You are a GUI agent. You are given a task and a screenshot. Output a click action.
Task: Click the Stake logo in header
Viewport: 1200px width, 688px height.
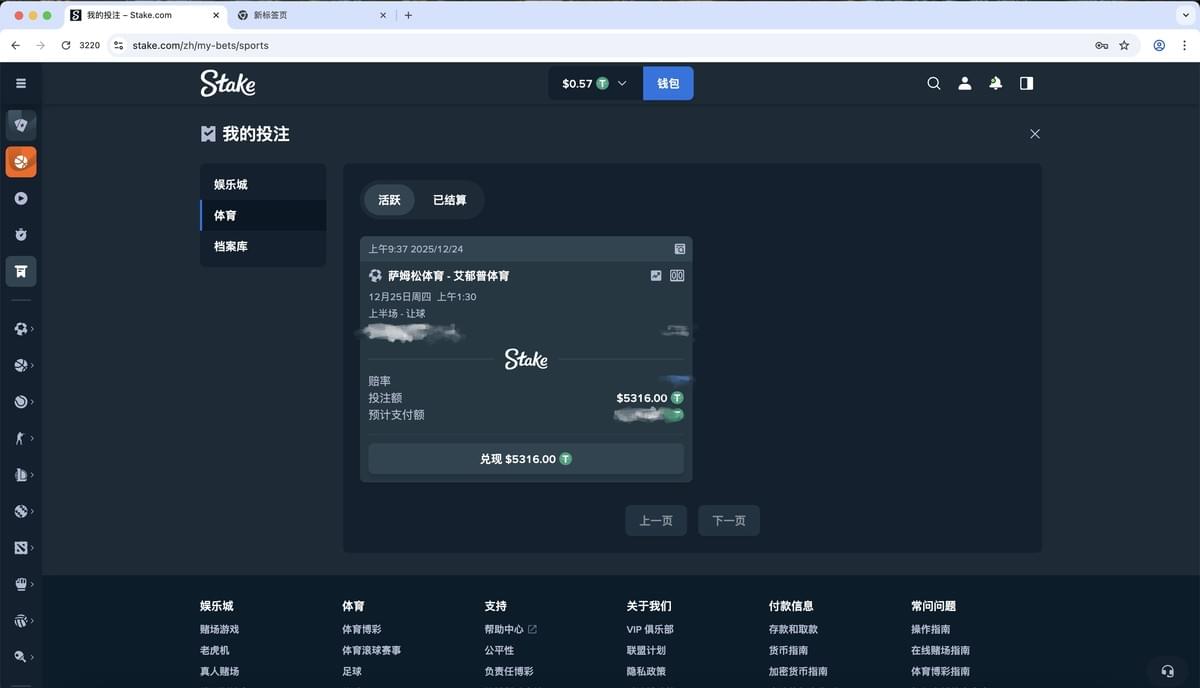[228, 84]
